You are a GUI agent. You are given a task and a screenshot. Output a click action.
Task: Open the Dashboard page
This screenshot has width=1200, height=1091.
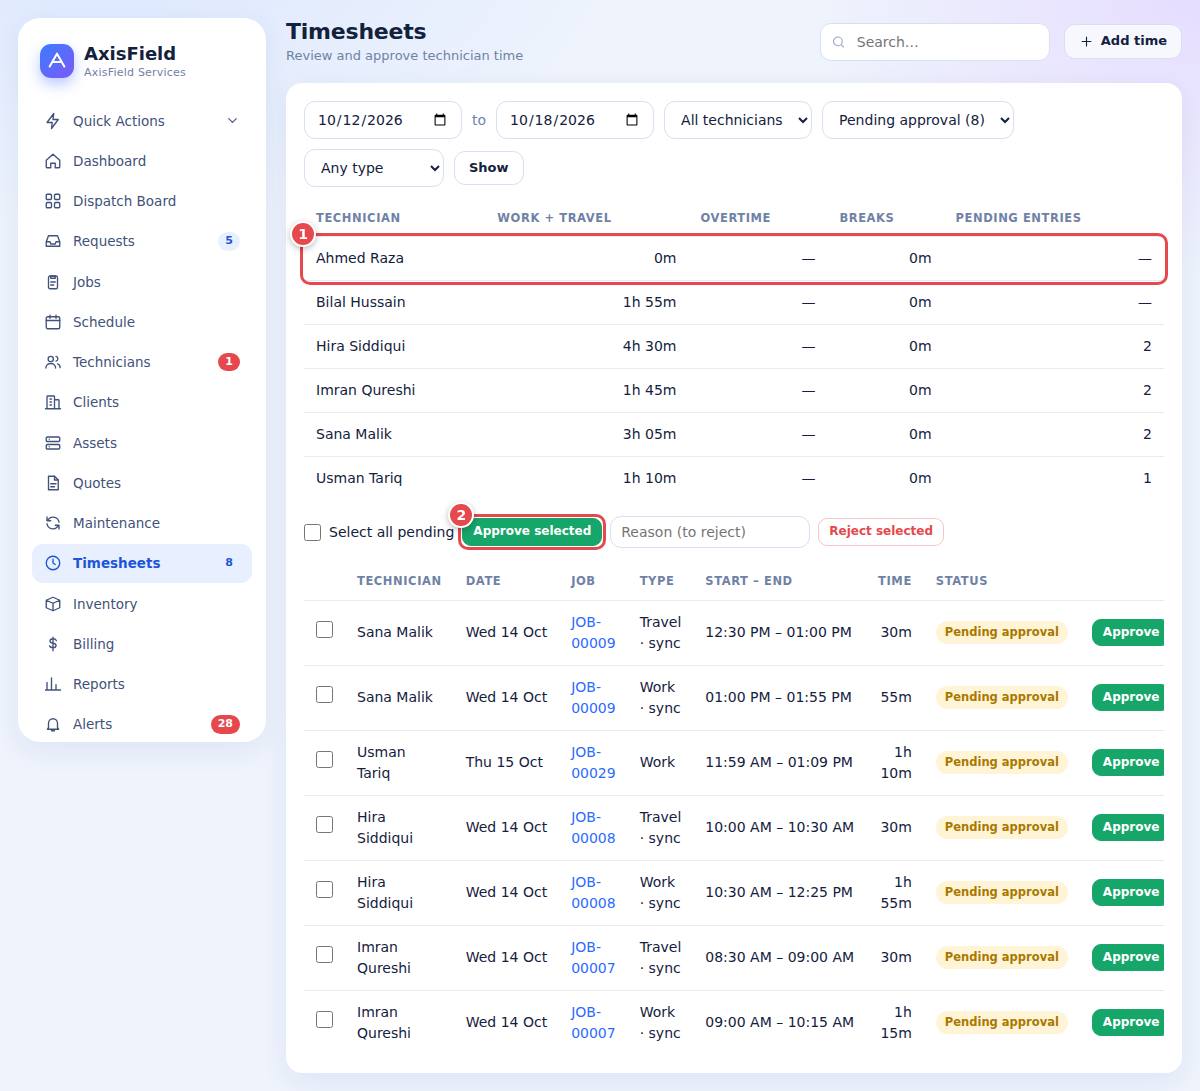tap(142, 161)
